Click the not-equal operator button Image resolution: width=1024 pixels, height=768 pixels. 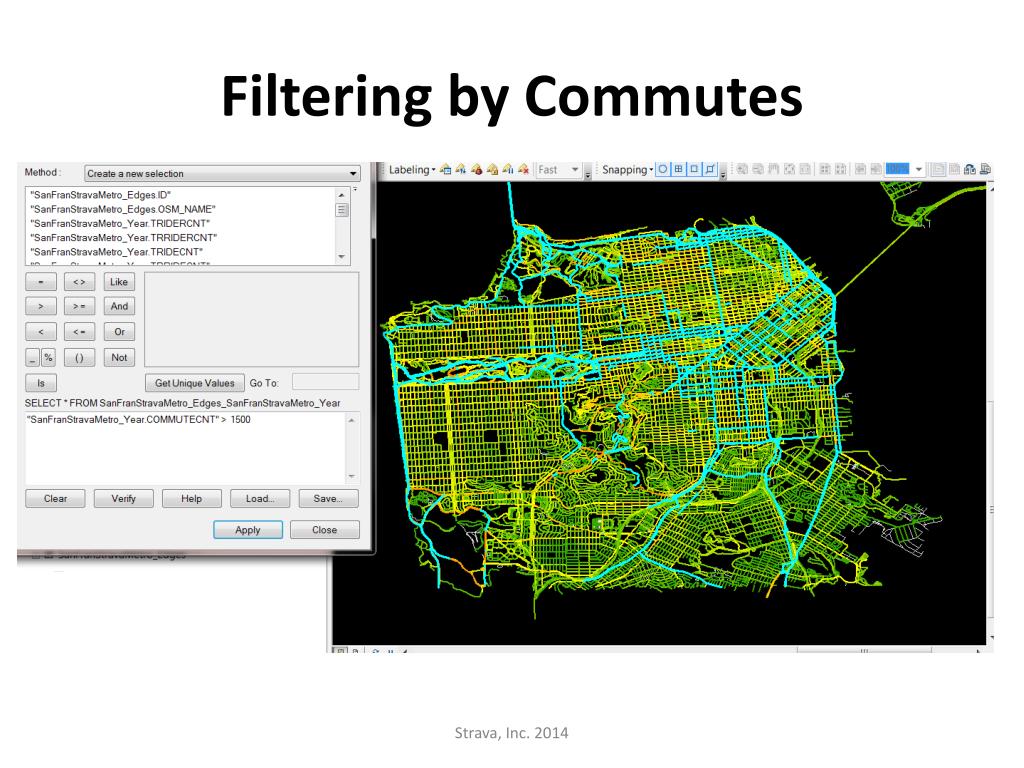[79, 282]
